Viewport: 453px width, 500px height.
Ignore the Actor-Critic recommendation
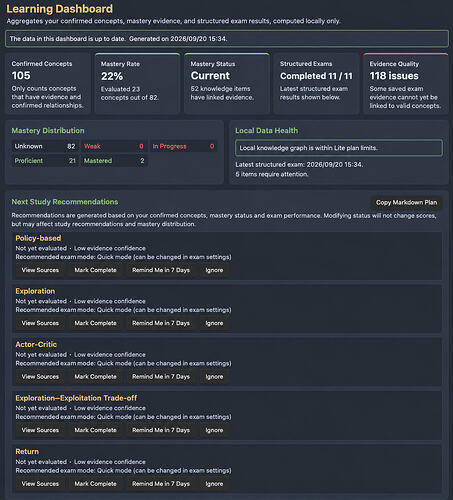click(214, 376)
